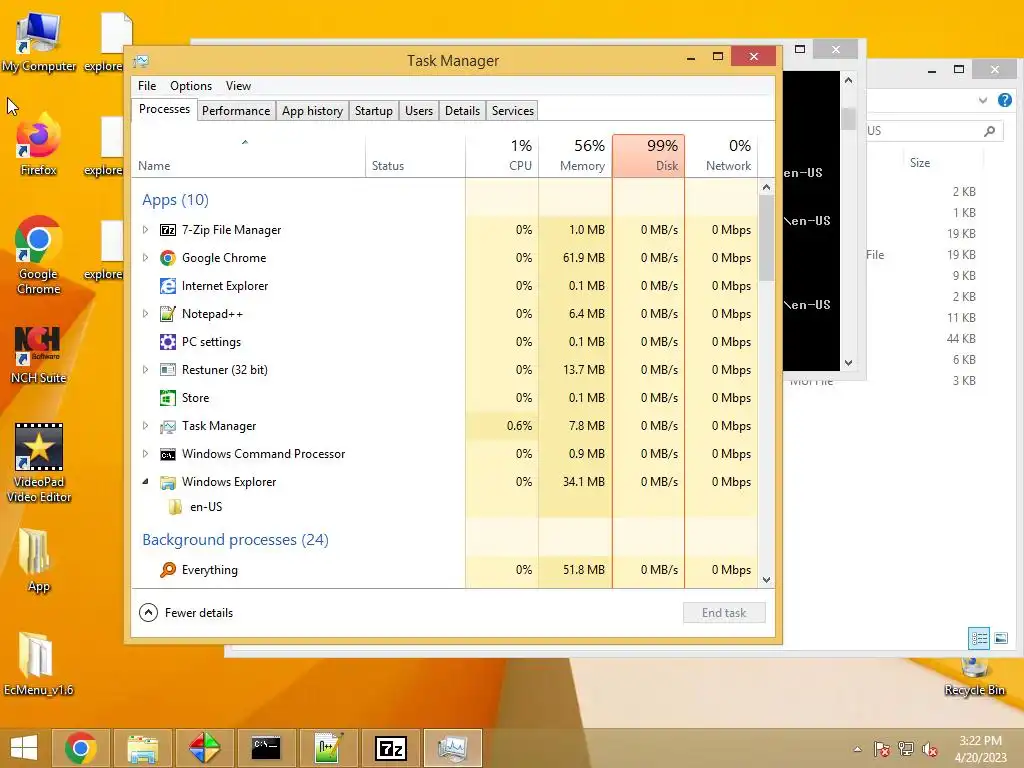Click the muted volume tray icon
Screen dimensions: 1024x768
click(929, 749)
